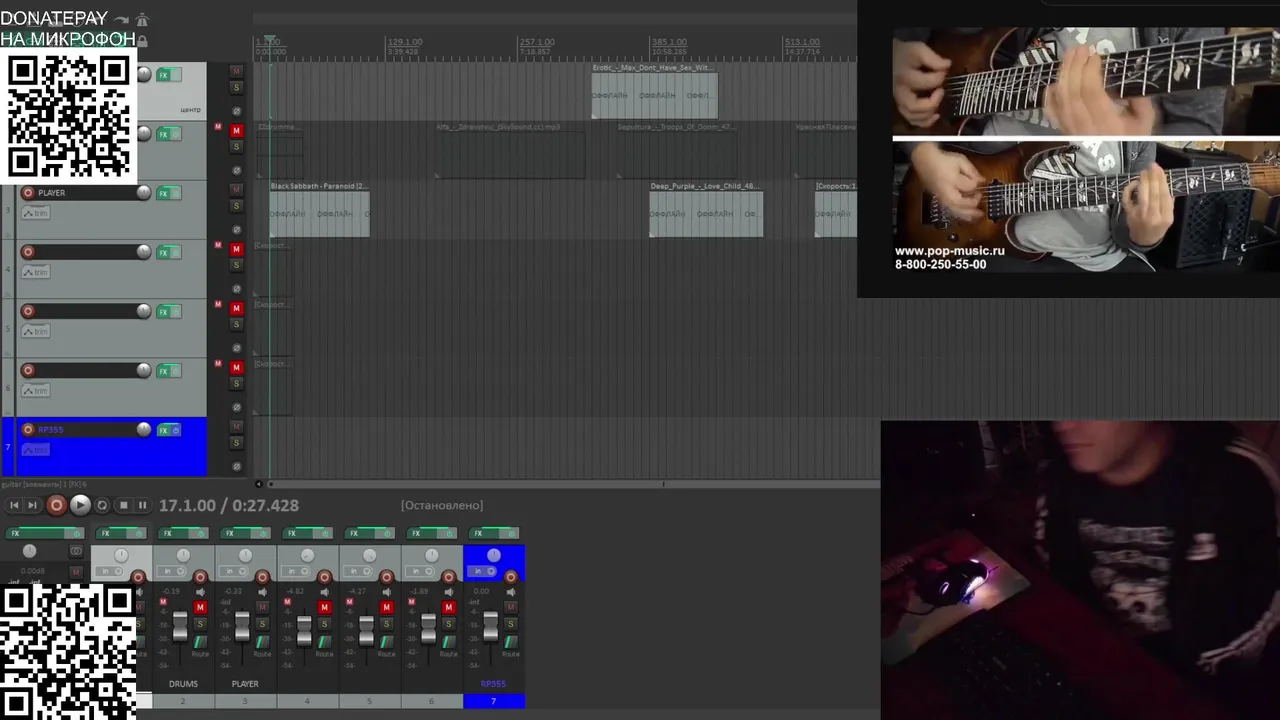
Task: Unmute DRUMS in the mixer
Action: (200, 608)
